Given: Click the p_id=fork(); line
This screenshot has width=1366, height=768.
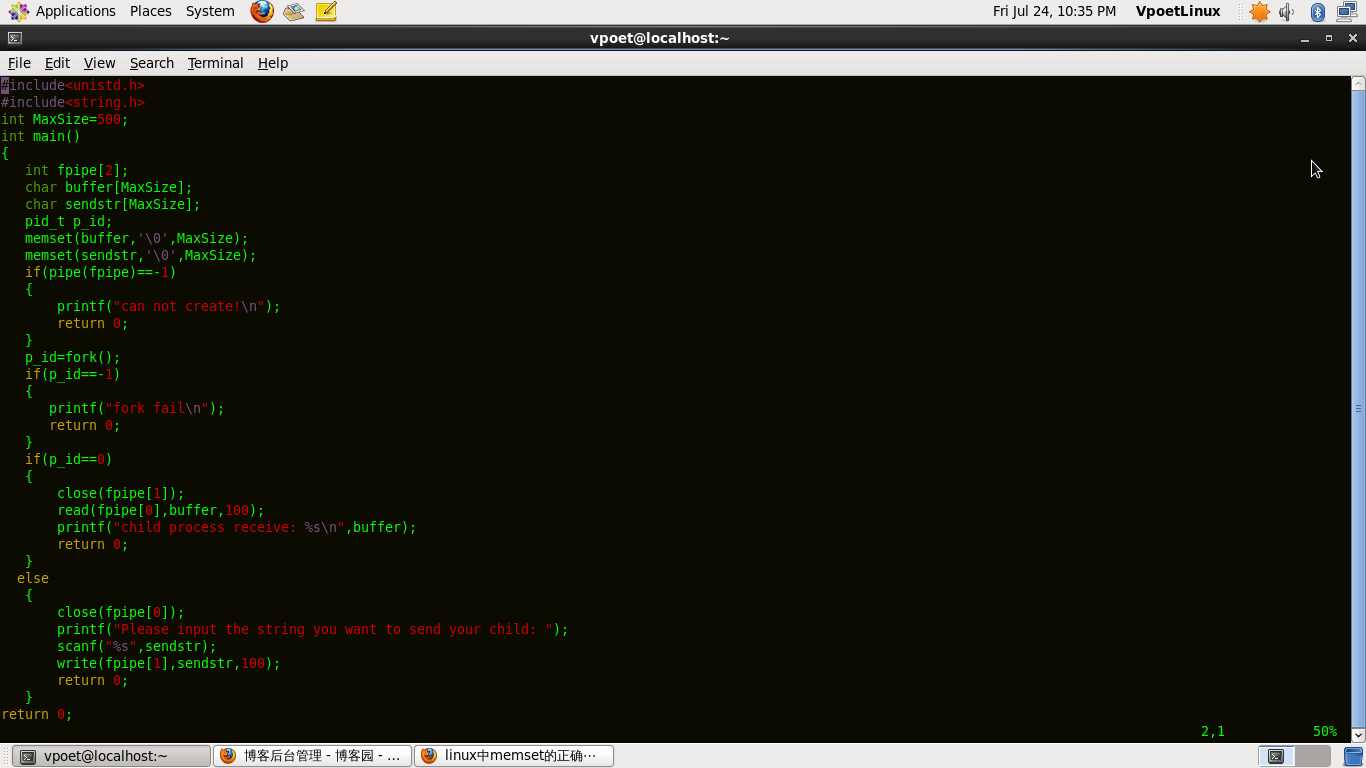Looking at the screenshot, I should tap(73, 357).
